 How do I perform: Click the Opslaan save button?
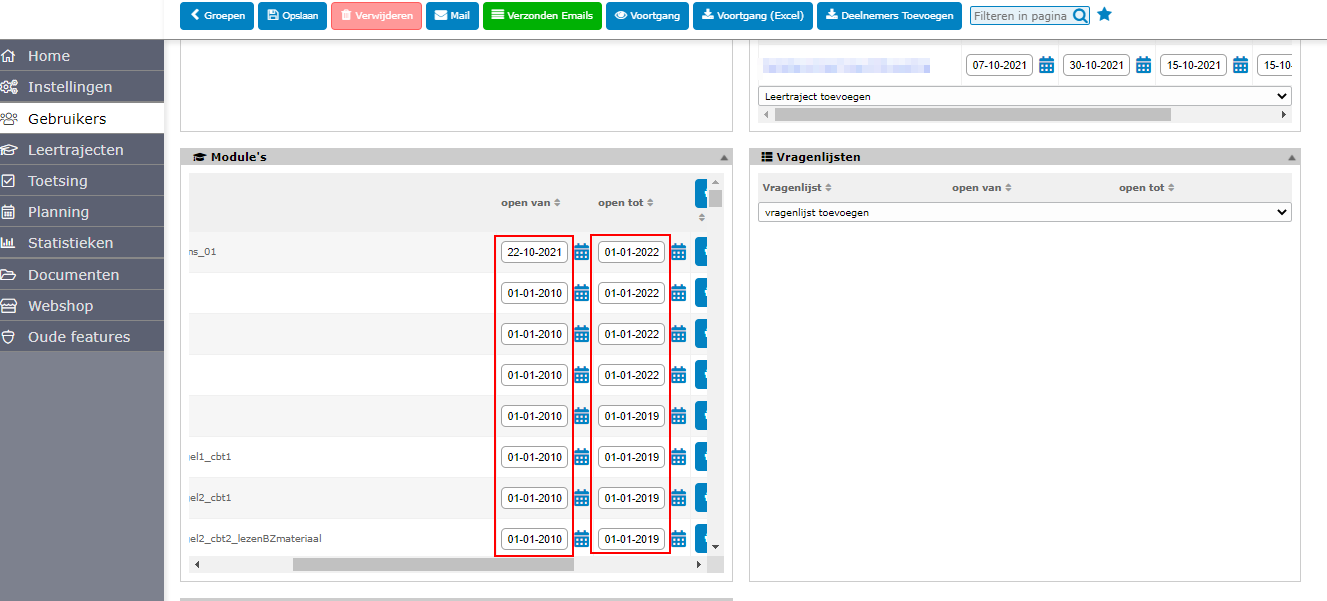point(293,16)
